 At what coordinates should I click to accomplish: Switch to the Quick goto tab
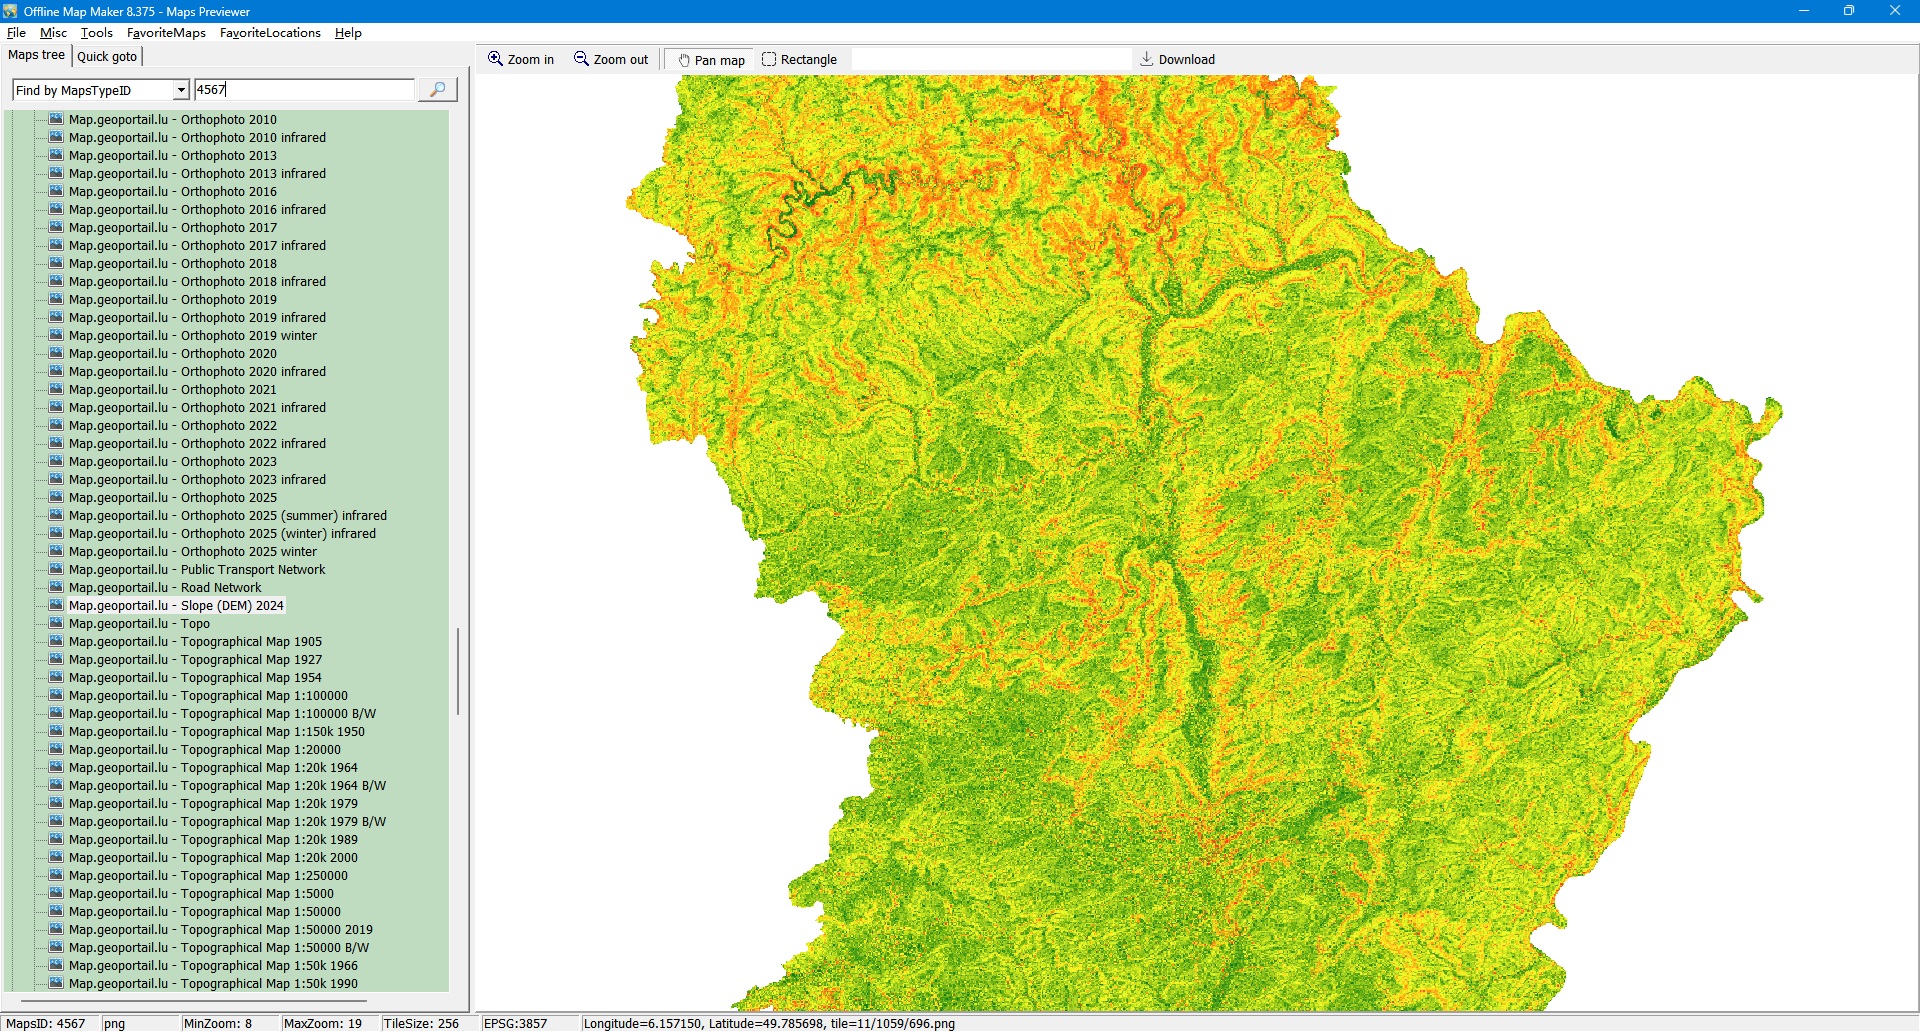click(107, 56)
